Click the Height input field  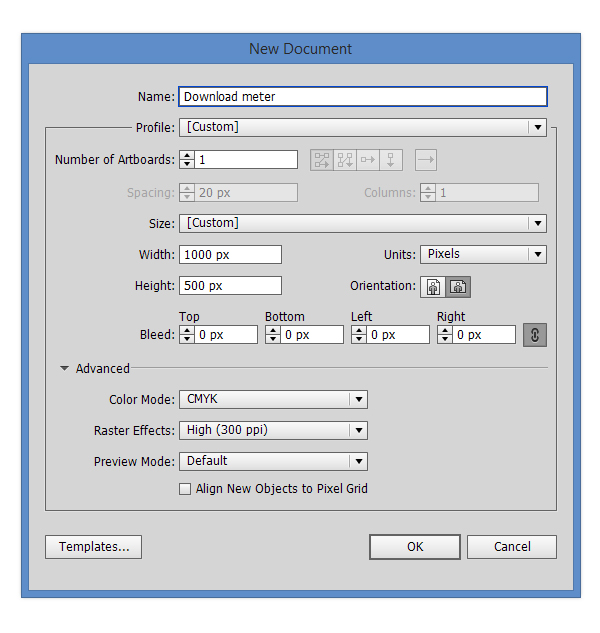point(231,286)
